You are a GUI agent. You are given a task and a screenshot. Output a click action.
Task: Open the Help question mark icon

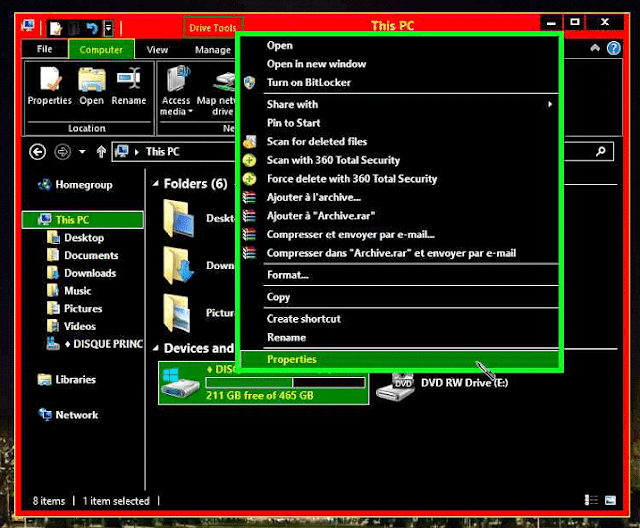coord(613,48)
